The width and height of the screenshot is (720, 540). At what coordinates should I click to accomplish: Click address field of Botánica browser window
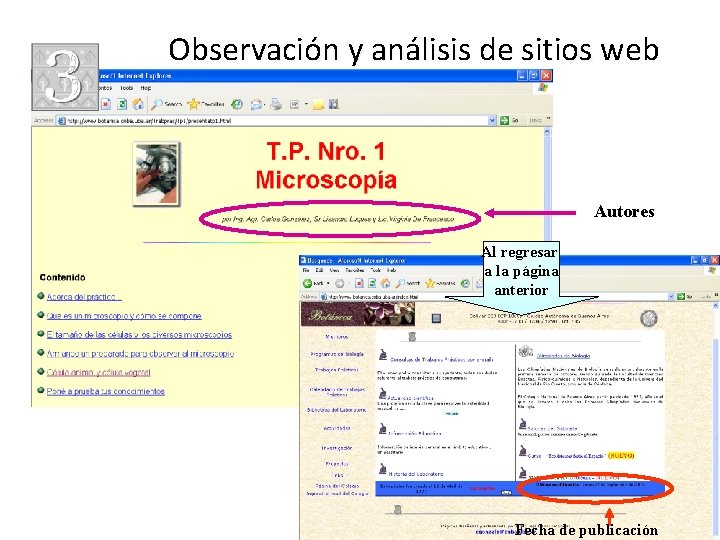(x=495, y=297)
